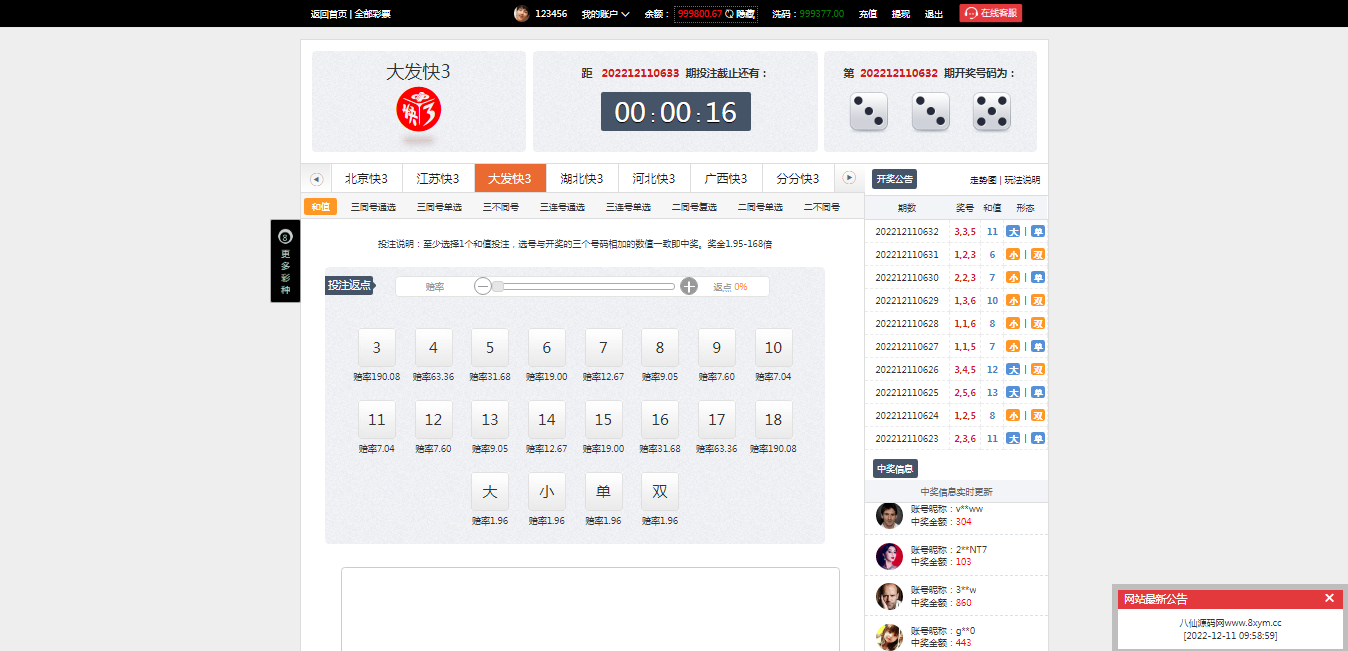Select sum value 18 bet tile

pos(773,420)
